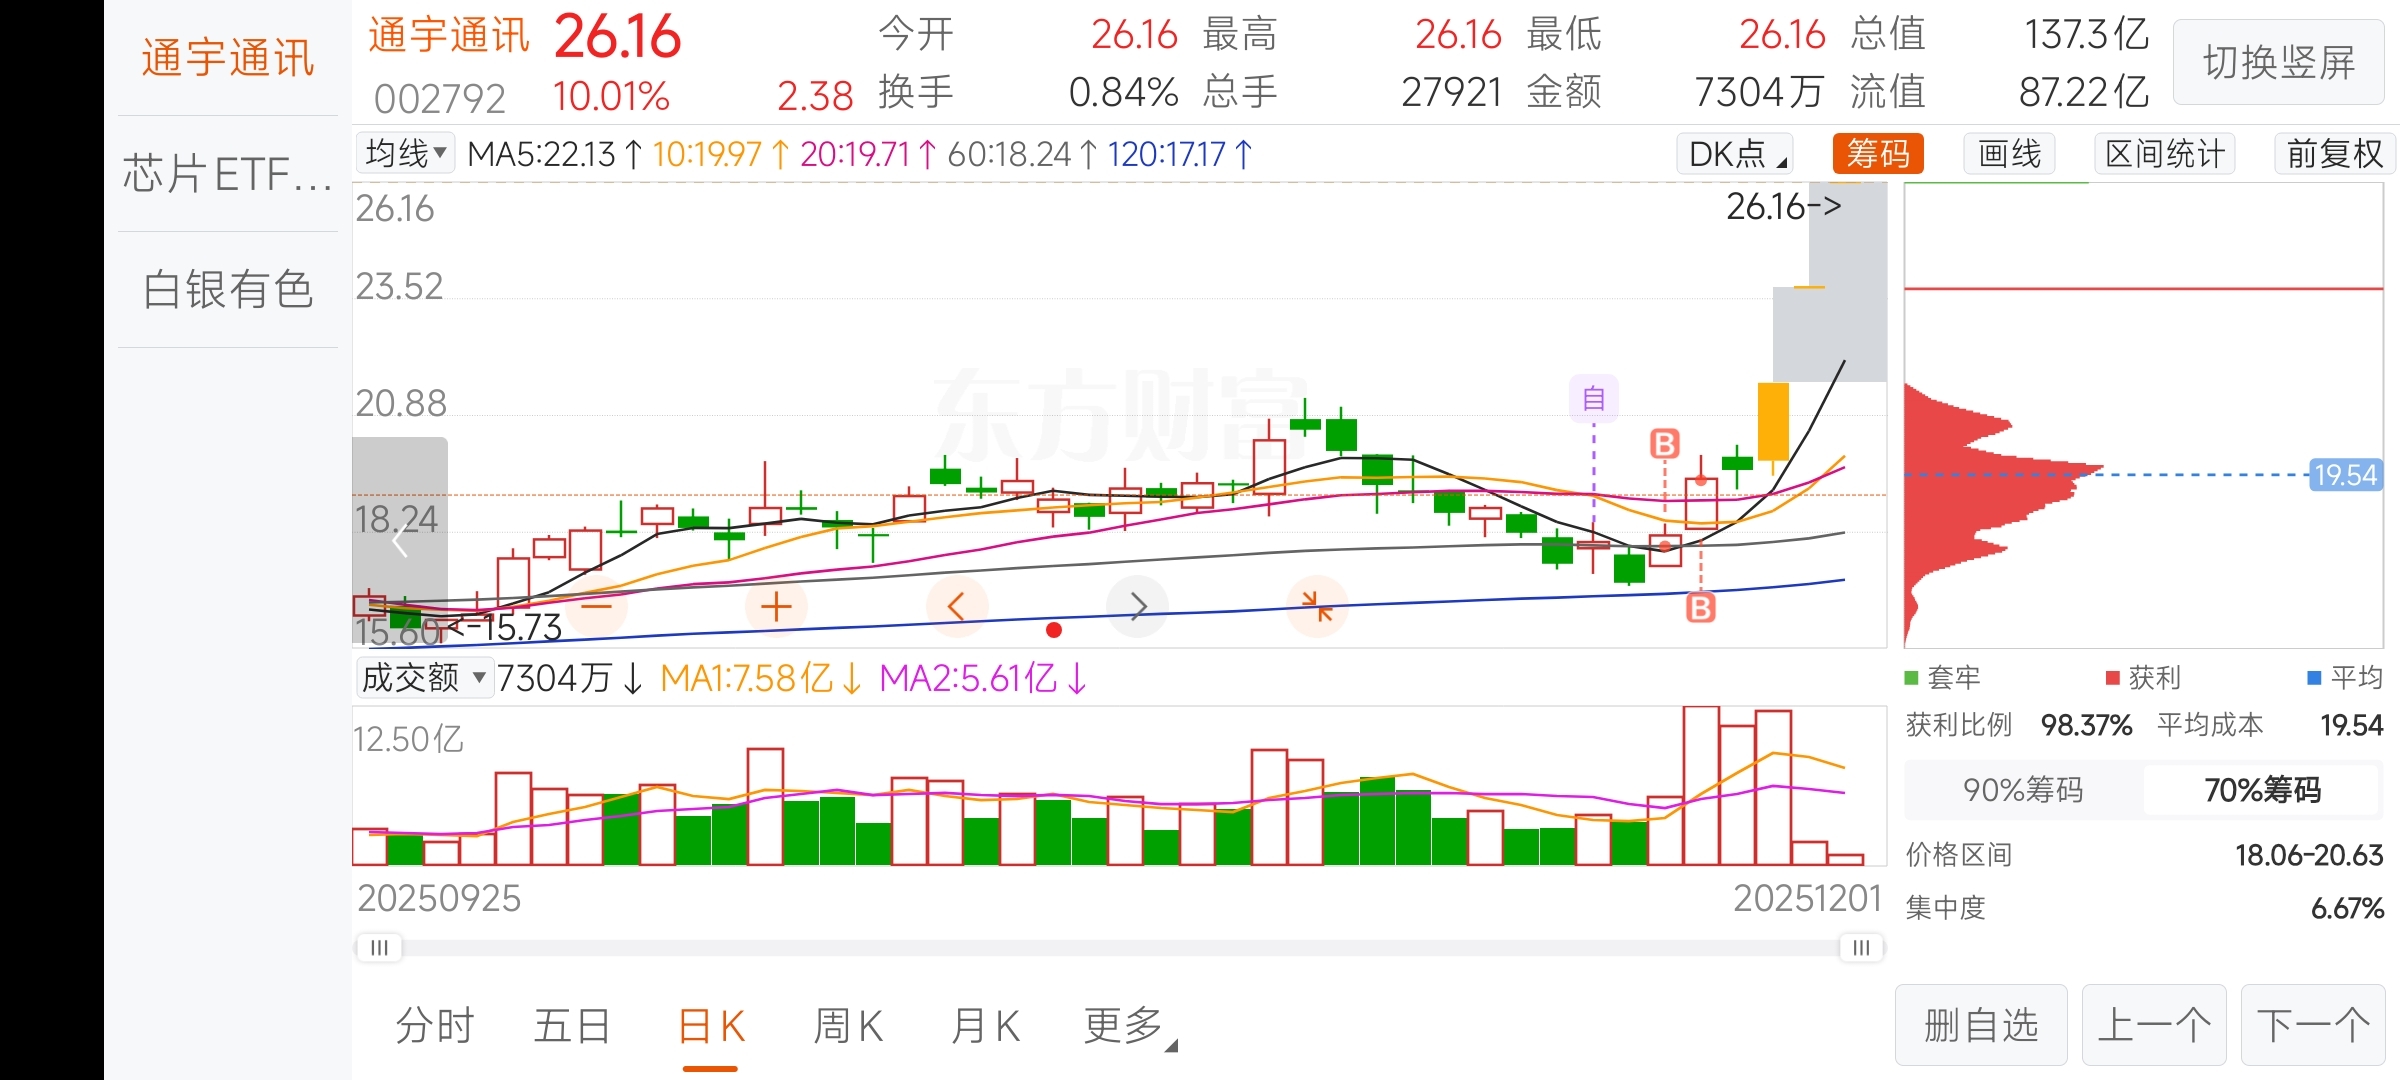Select the 90%筹码 option

point(2023,790)
